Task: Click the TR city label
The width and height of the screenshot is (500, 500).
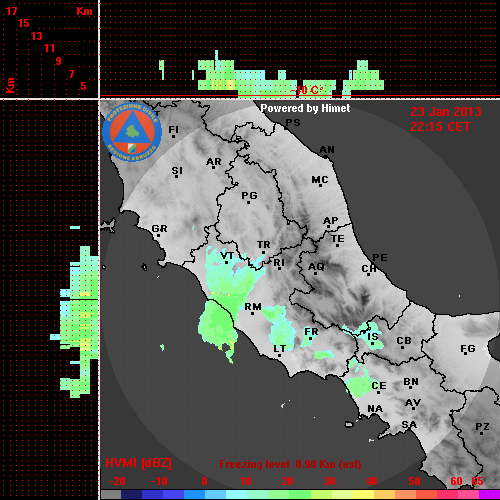Action: coord(264,245)
